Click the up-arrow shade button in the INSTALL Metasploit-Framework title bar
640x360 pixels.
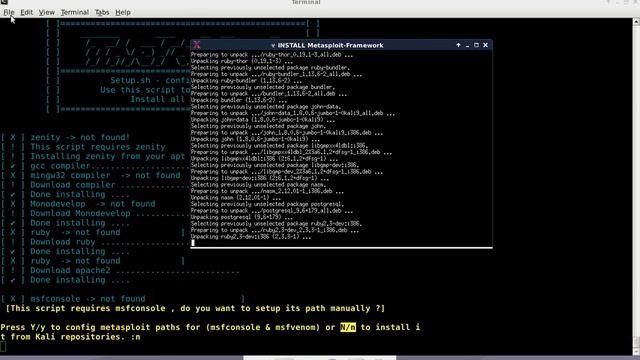coord(458,45)
